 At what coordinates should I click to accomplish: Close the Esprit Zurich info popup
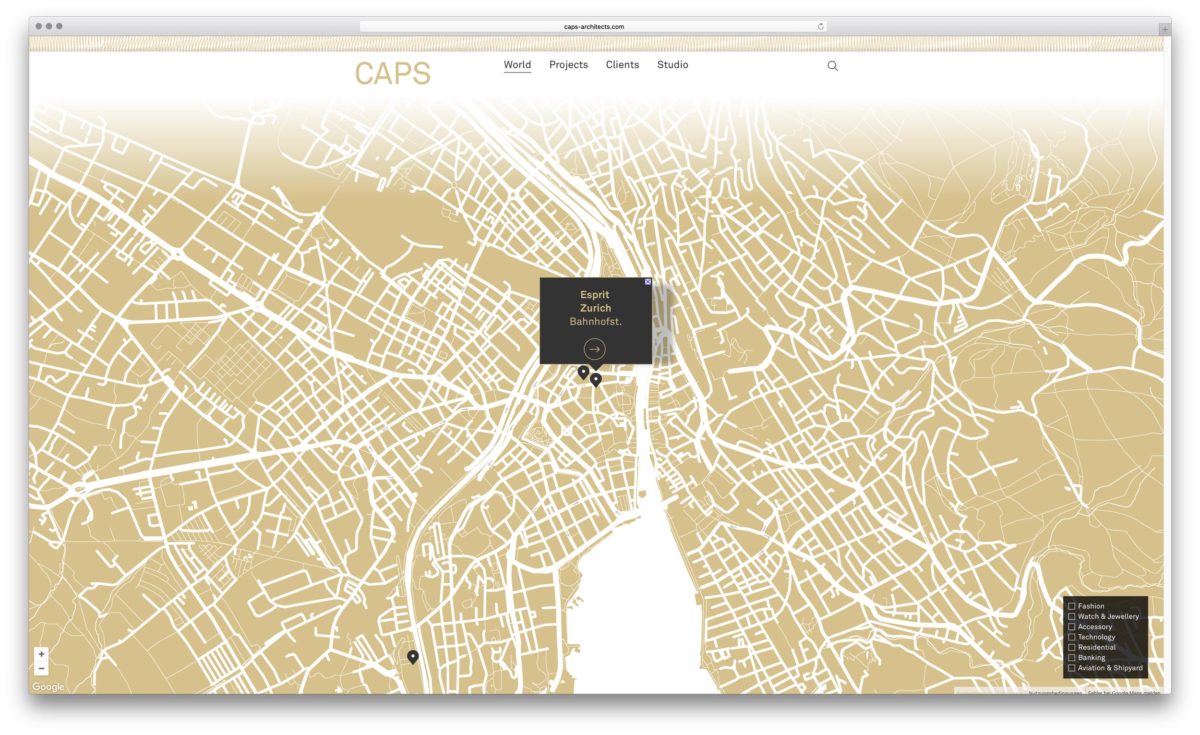point(647,282)
